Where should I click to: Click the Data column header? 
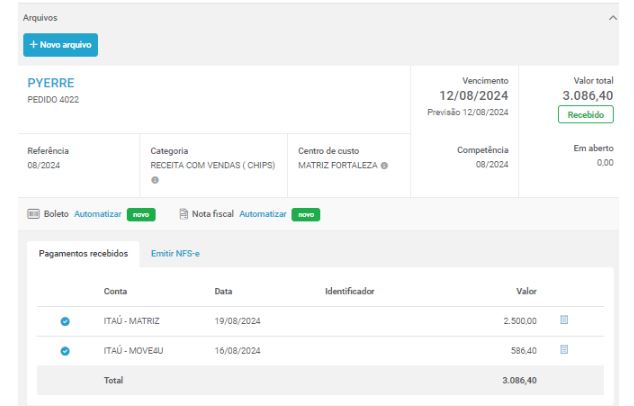click(223, 291)
